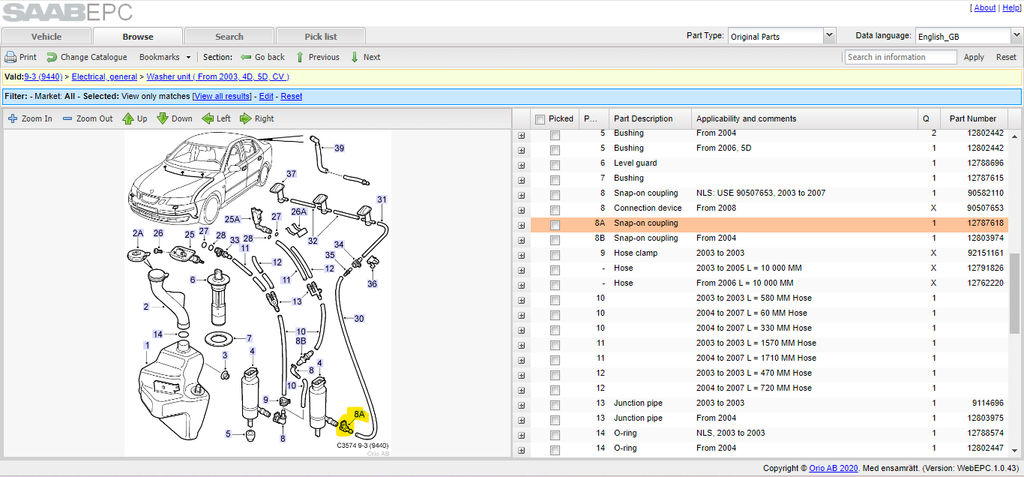Viewport: 1024px width, 477px height.
Task: Select highlighted callout 8A in diagram
Action: [x=359, y=414]
